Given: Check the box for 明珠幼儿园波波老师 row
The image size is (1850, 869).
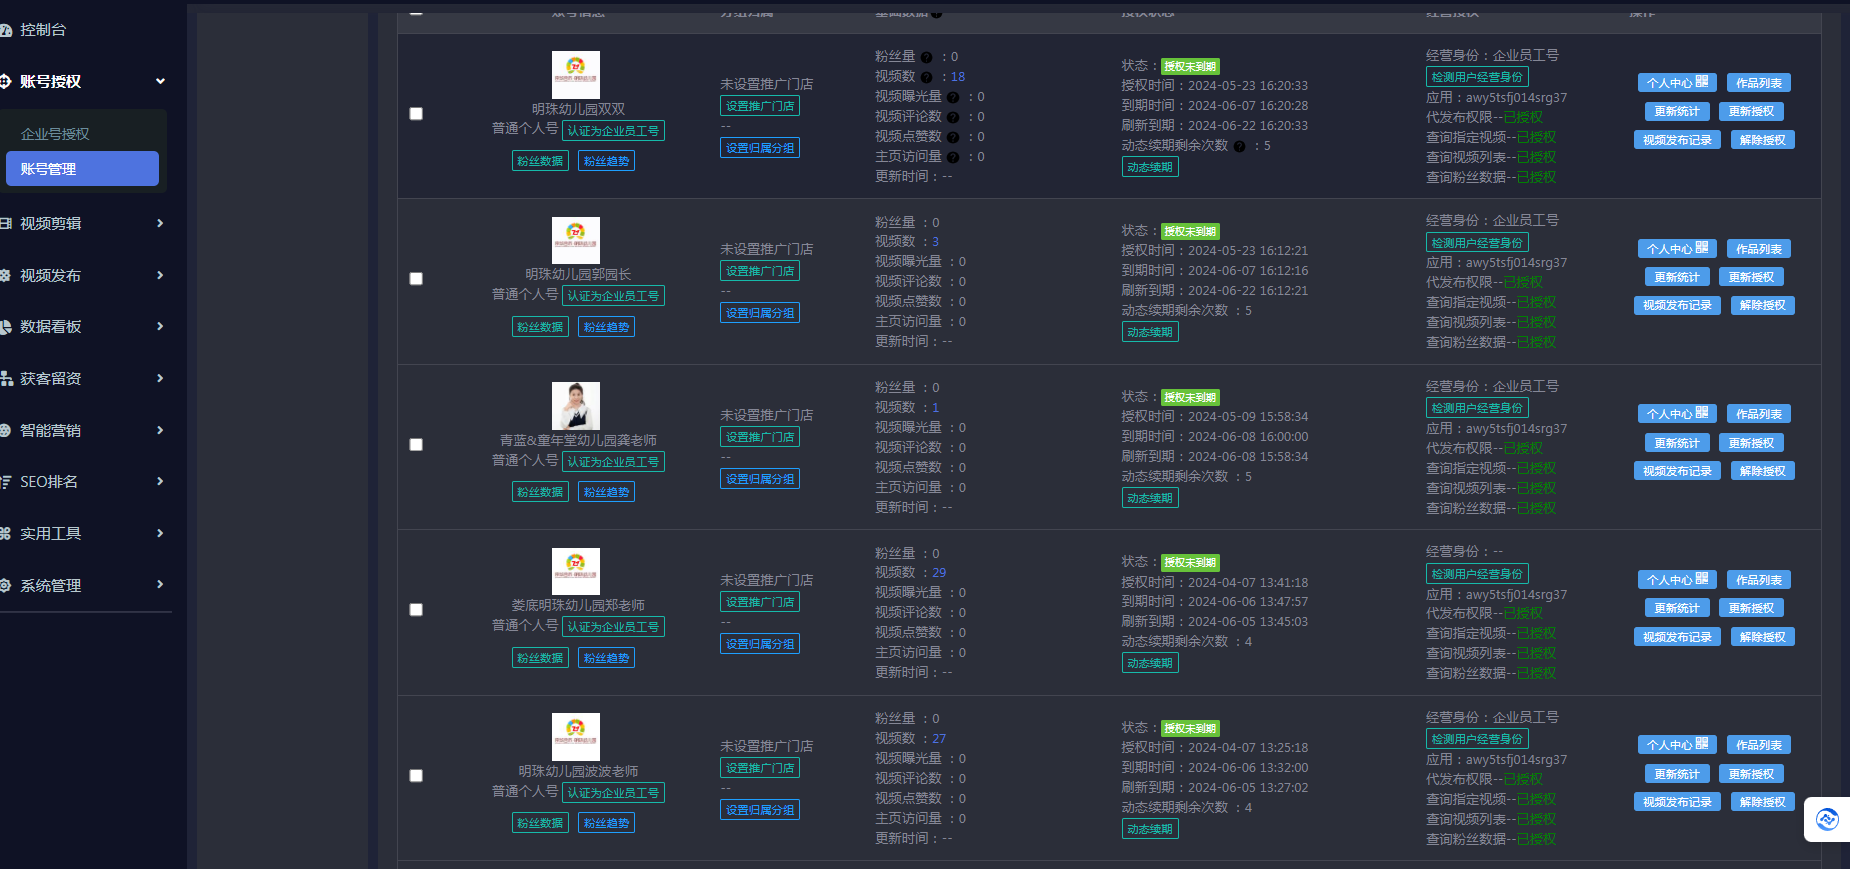Looking at the screenshot, I should click(416, 776).
